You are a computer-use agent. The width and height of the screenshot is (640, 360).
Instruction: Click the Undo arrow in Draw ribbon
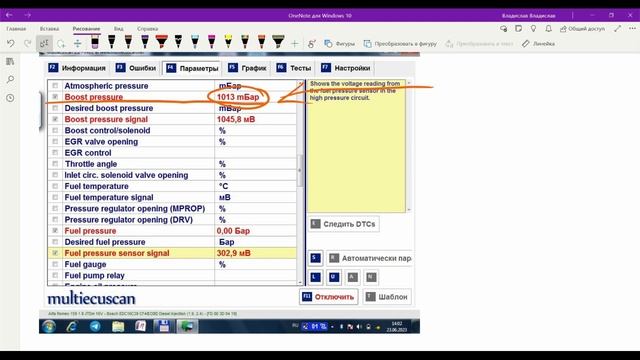[x=11, y=43]
